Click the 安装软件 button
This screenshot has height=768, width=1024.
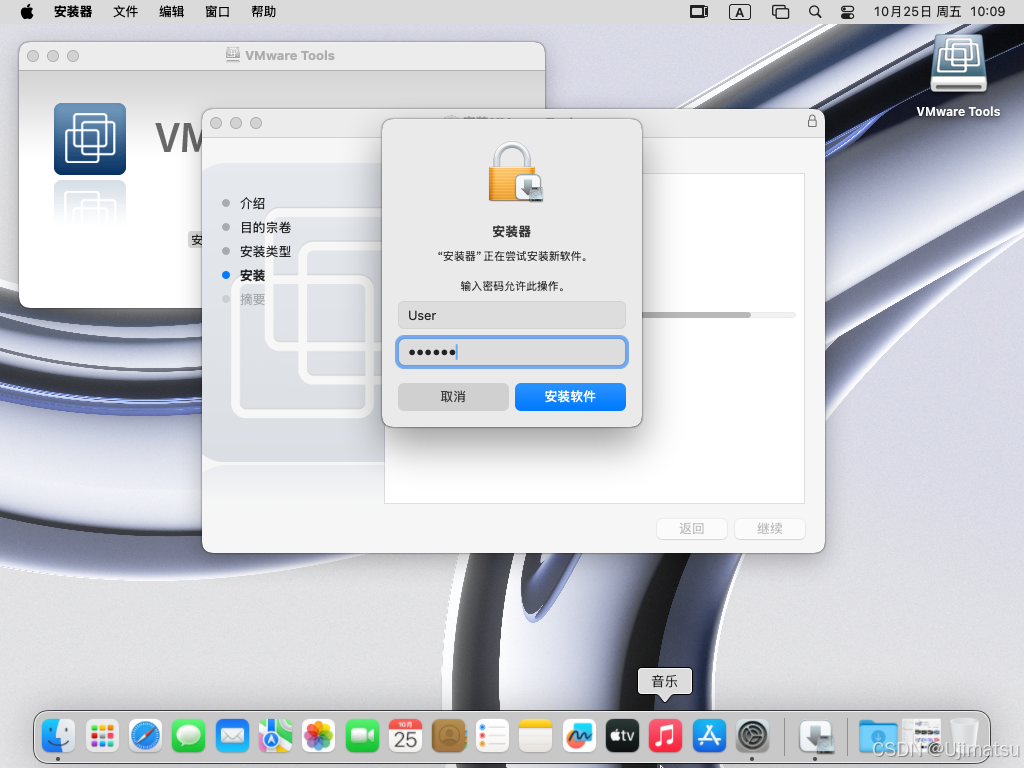point(570,397)
